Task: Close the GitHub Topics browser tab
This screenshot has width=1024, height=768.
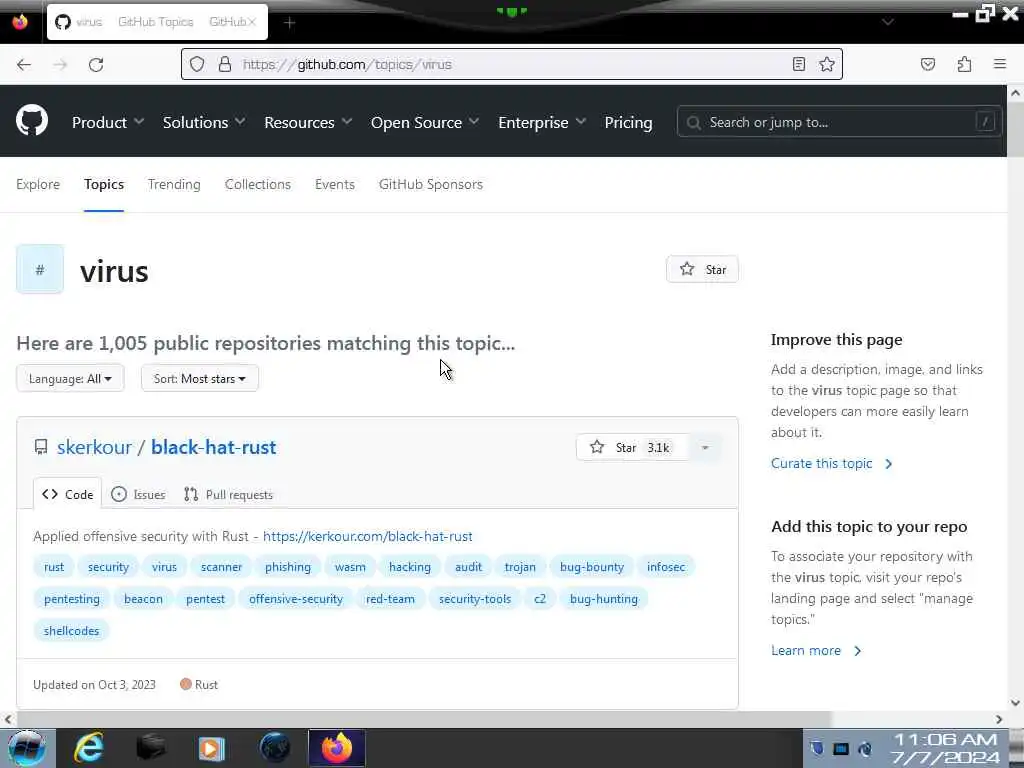Action: (253, 22)
